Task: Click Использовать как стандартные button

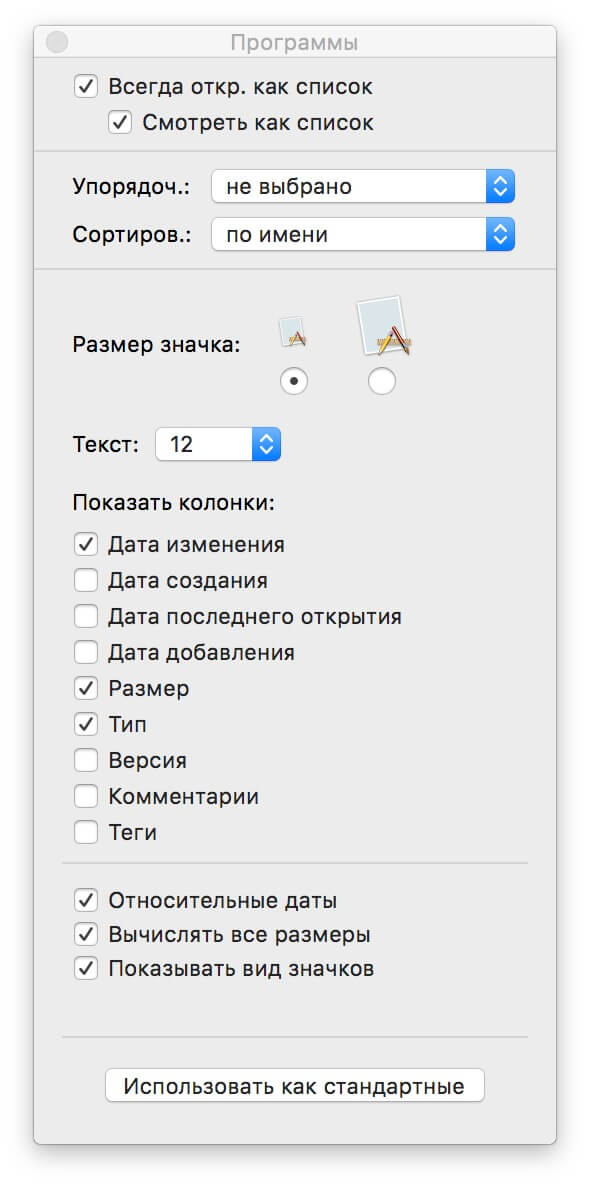Action: pos(294,1085)
